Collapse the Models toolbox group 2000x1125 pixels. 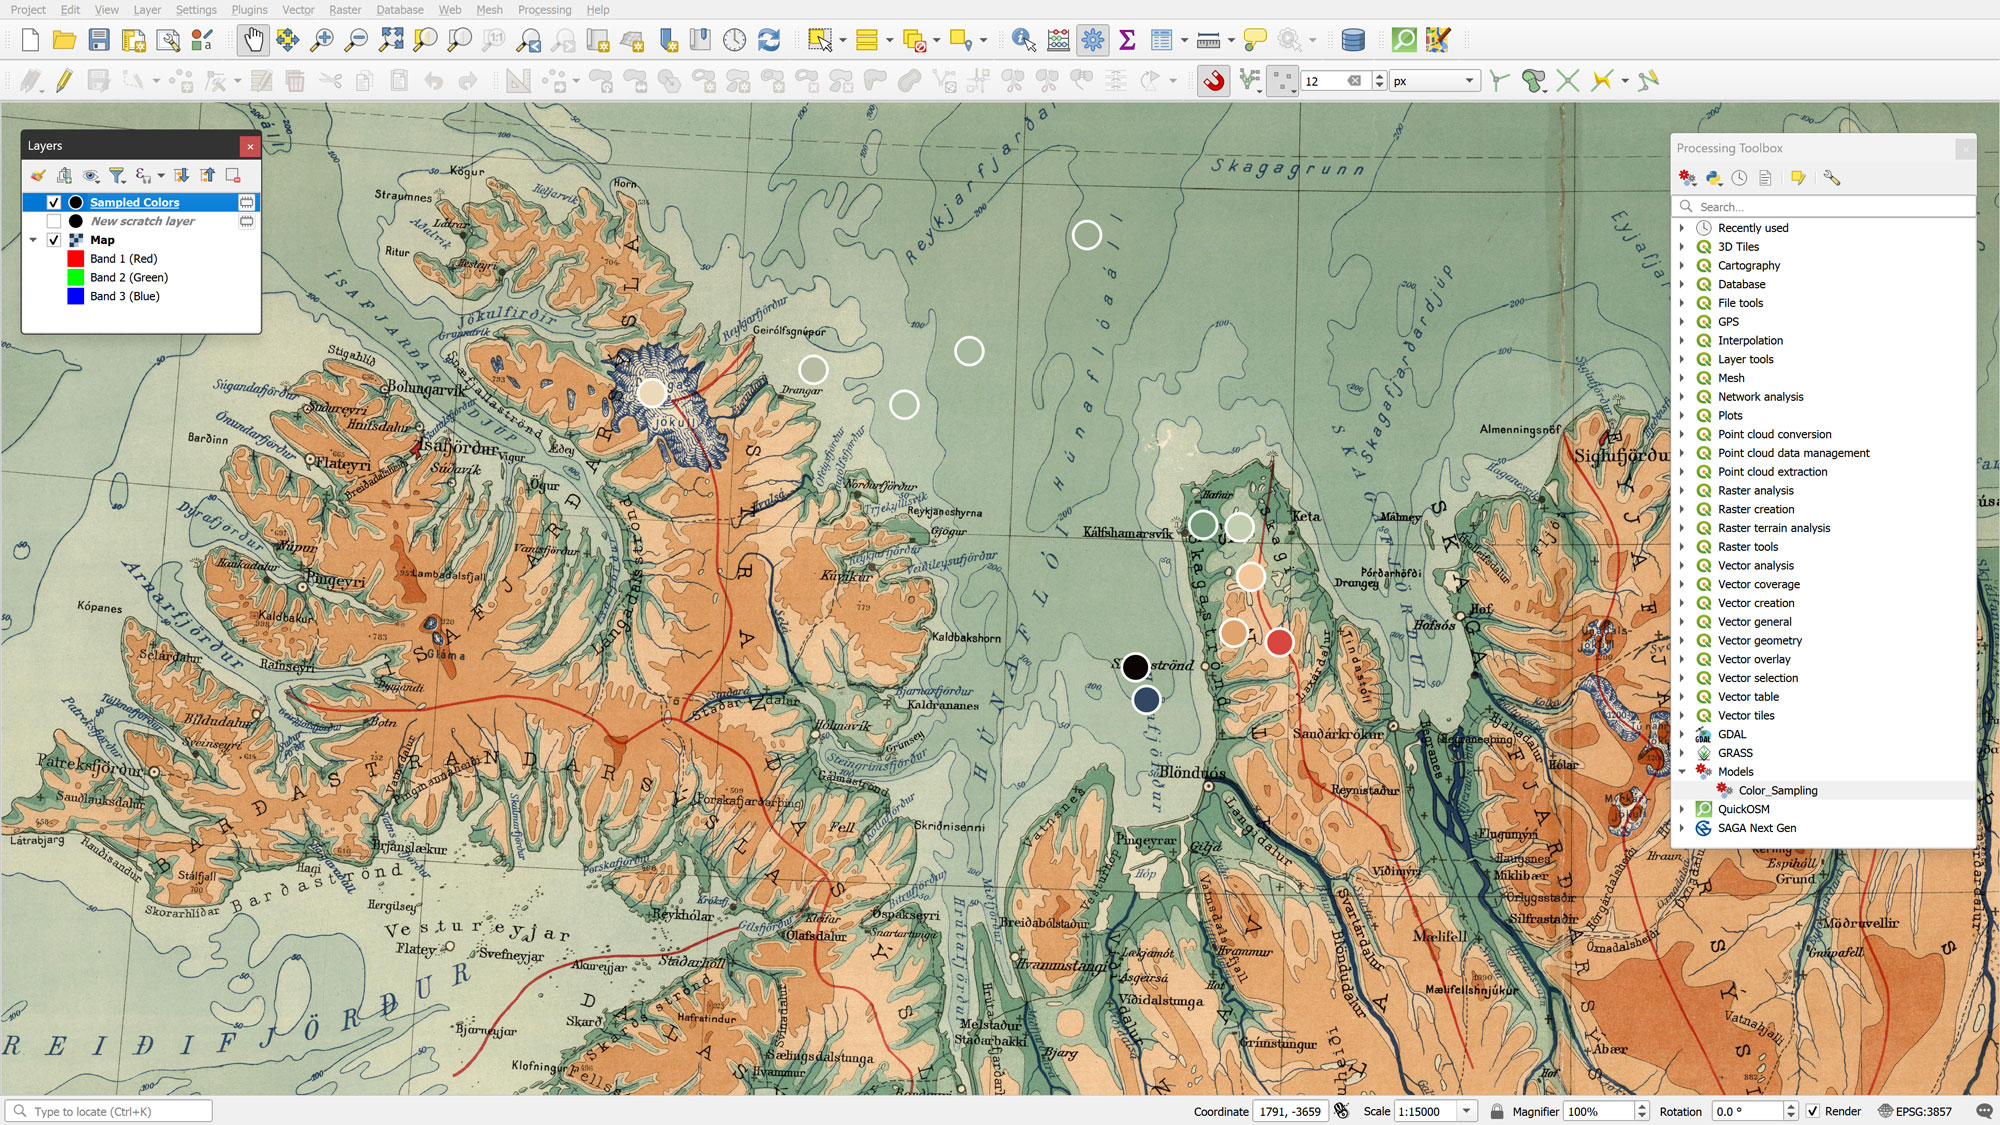pyautogui.click(x=1682, y=771)
